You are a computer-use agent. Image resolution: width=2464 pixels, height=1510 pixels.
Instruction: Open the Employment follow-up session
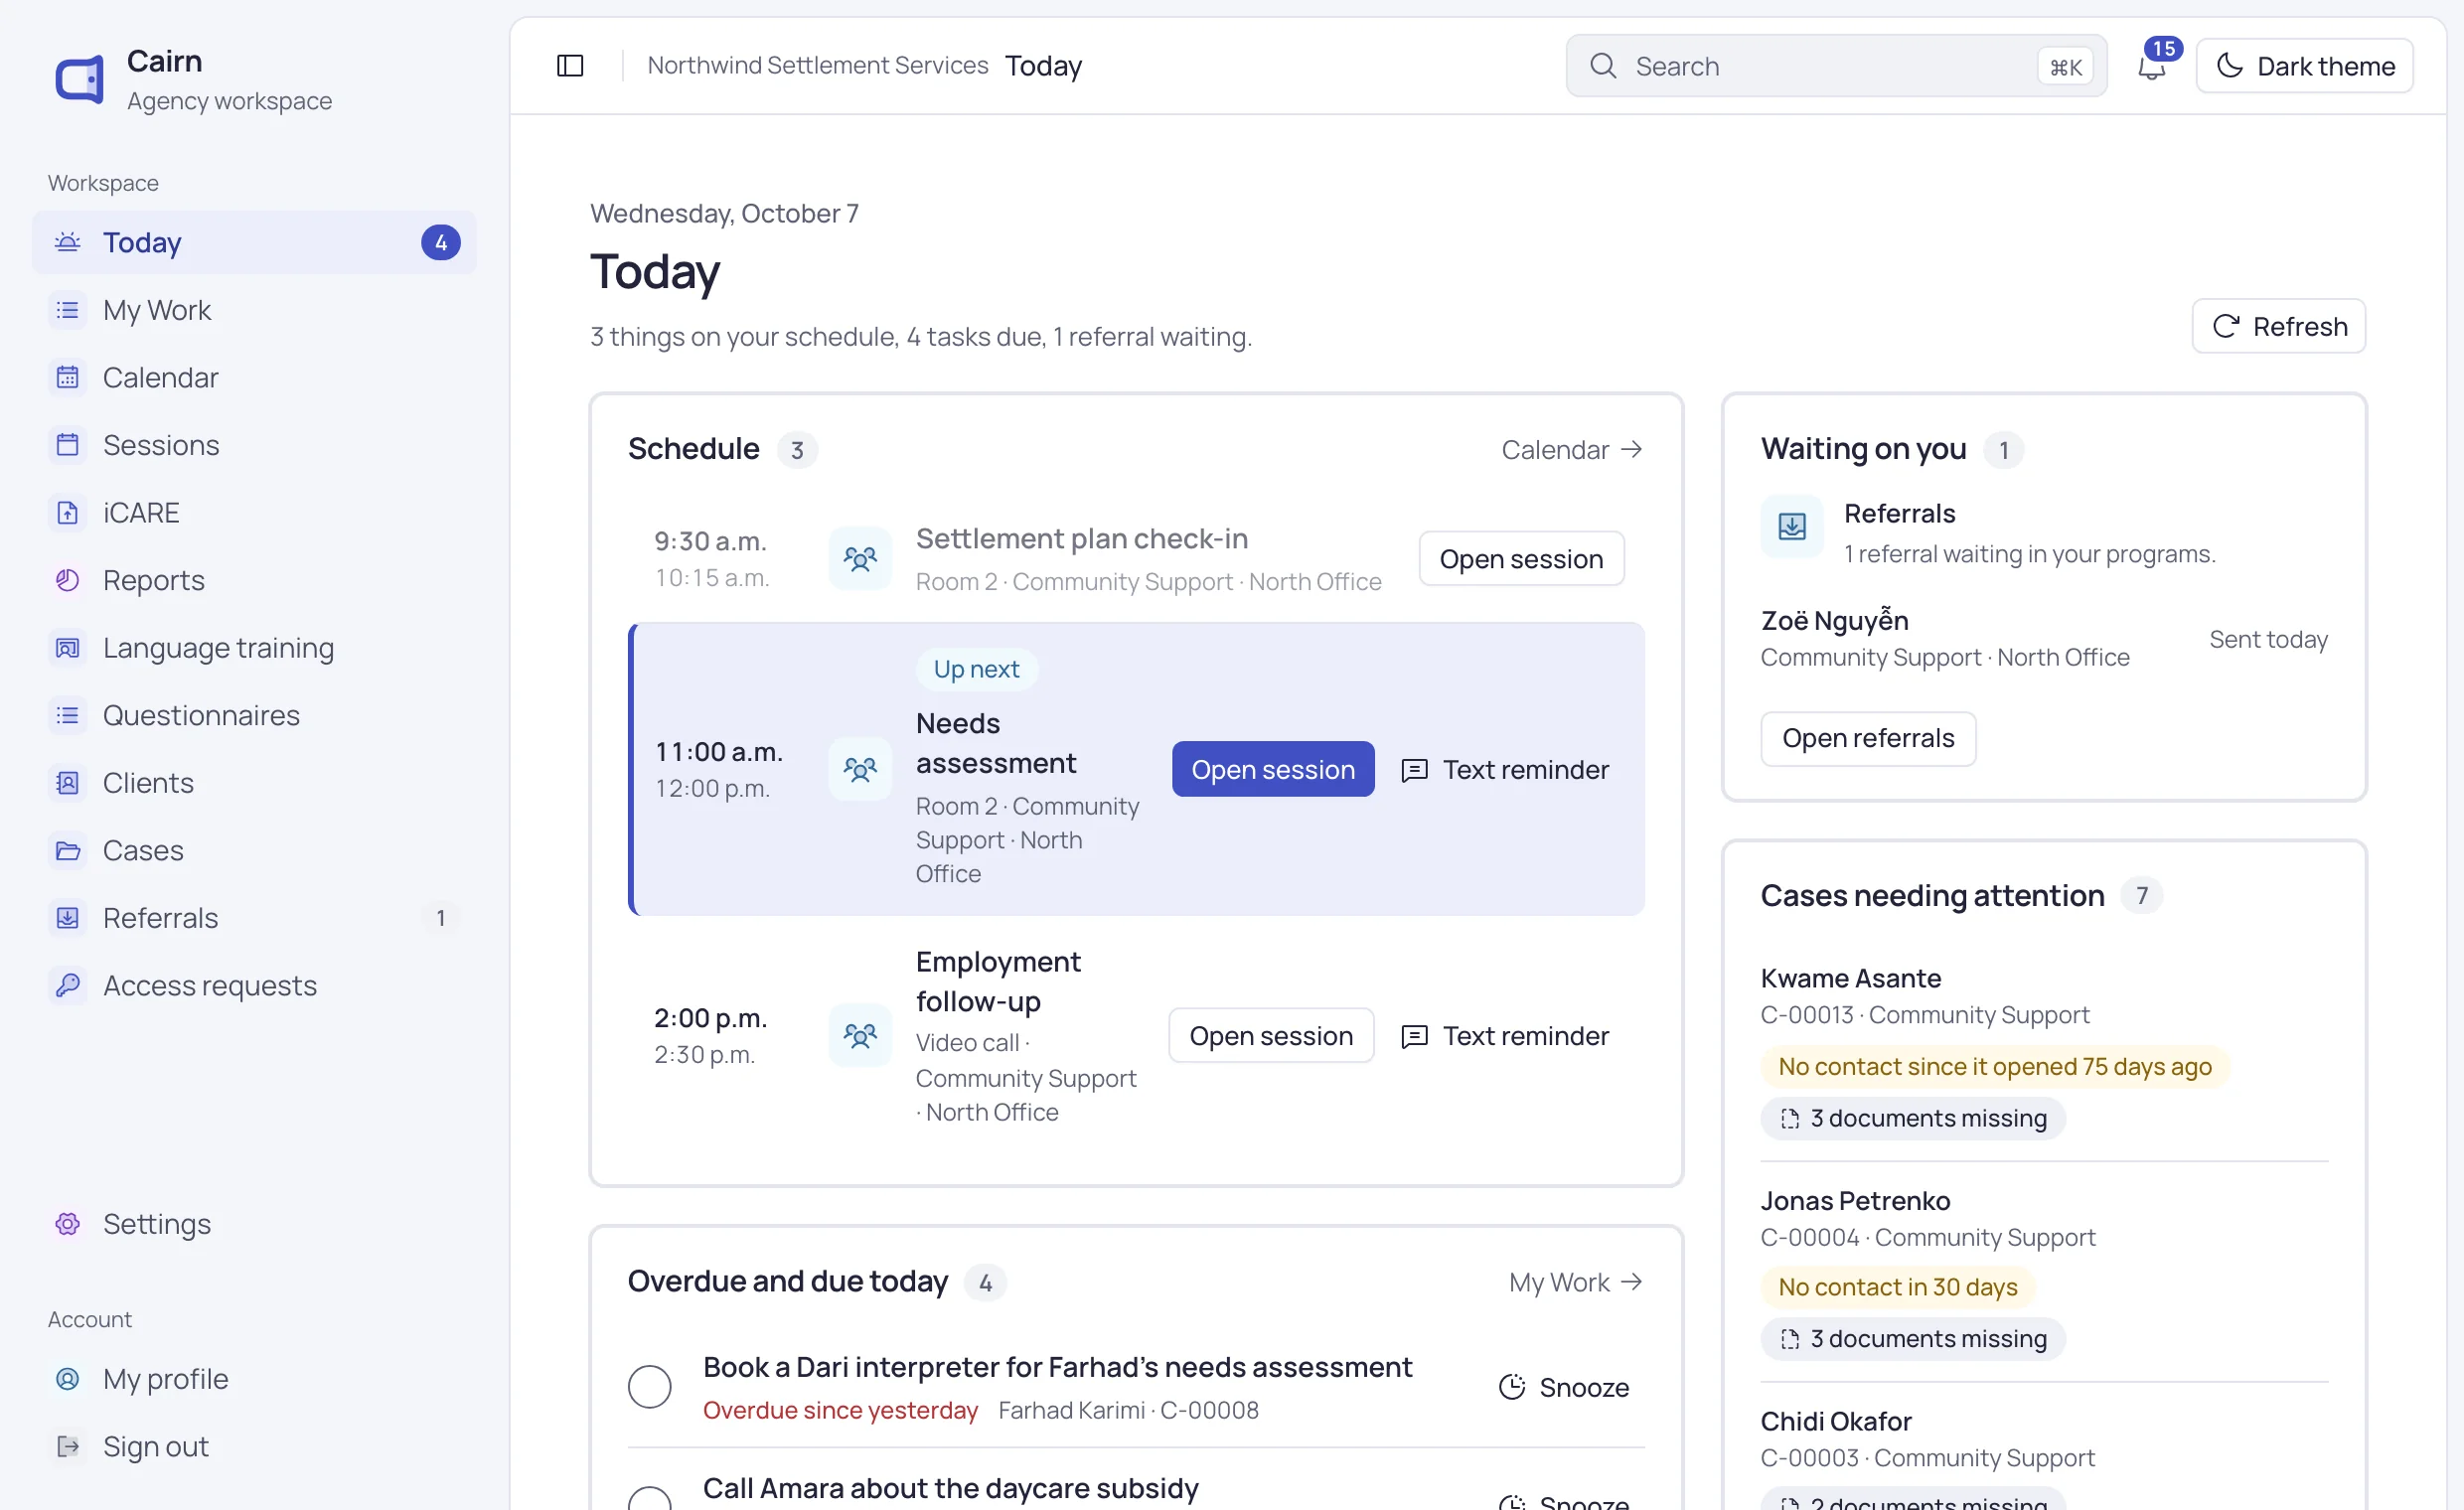tap(1271, 1036)
